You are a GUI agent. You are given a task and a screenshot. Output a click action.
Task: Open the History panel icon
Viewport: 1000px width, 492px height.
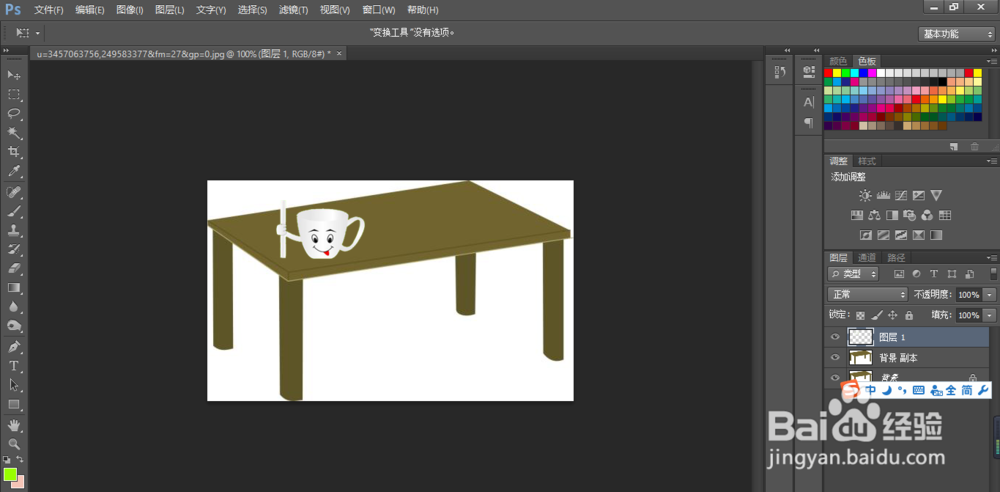click(x=779, y=71)
